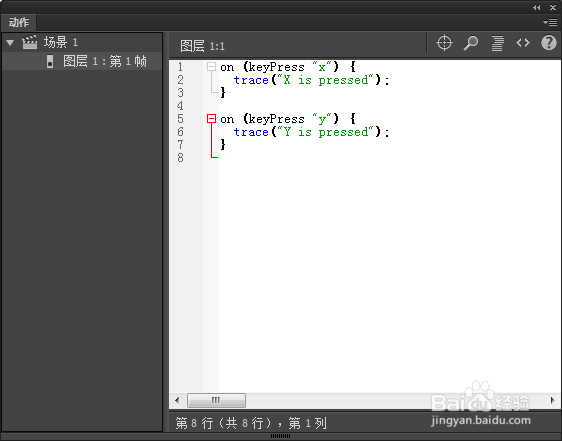Click the horizontal scrollbar thumb
Image resolution: width=562 pixels, height=441 pixels.
point(216,400)
